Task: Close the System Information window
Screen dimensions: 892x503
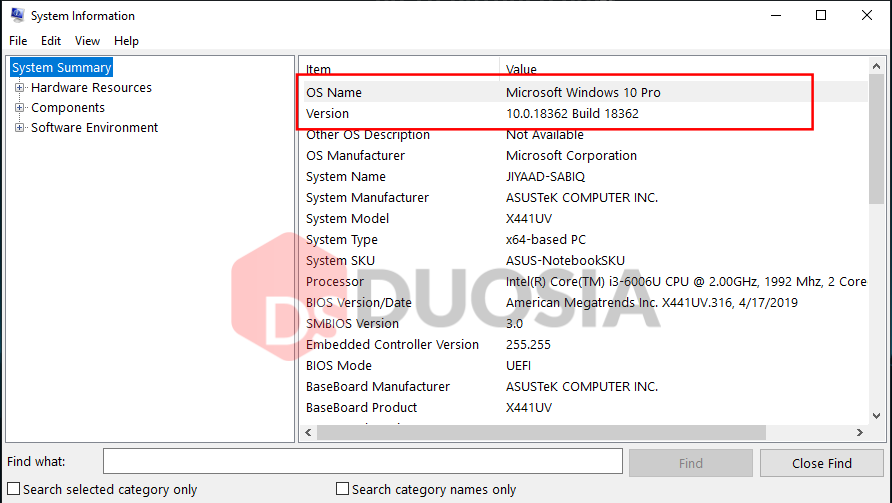Action: (866, 15)
